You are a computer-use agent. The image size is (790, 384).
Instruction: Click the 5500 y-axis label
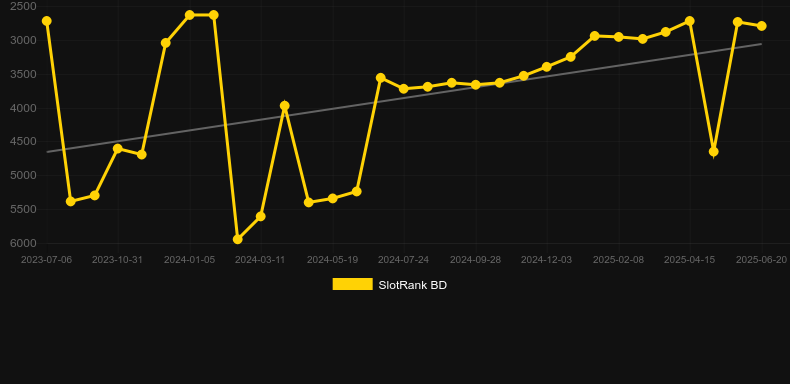(x=23, y=209)
